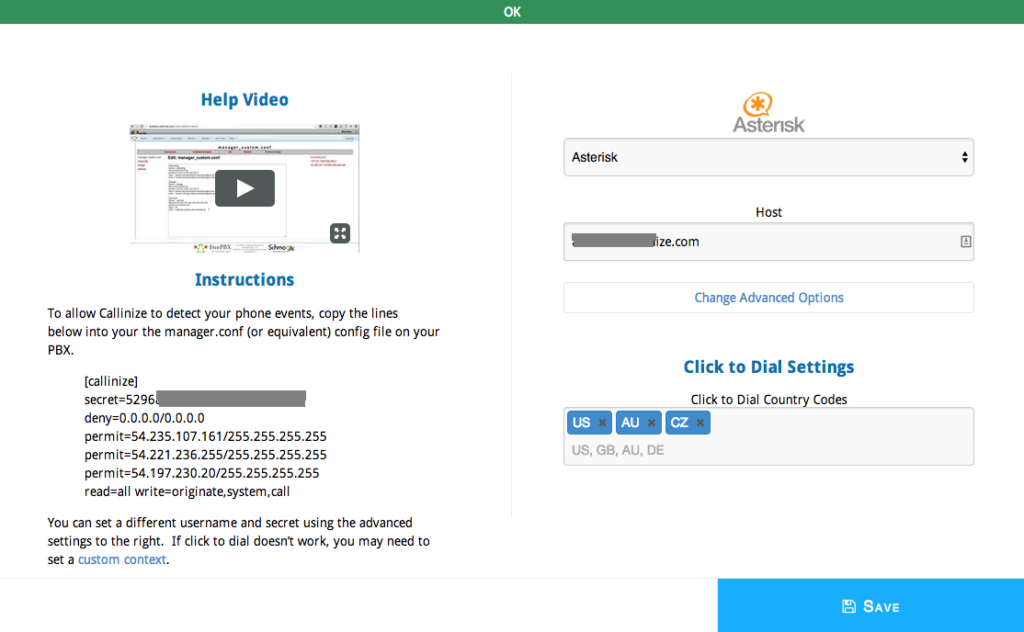Screen dimensions: 1024x632
Task: Click the fullscreen expand icon on the video
Action: click(x=340, y=233)
